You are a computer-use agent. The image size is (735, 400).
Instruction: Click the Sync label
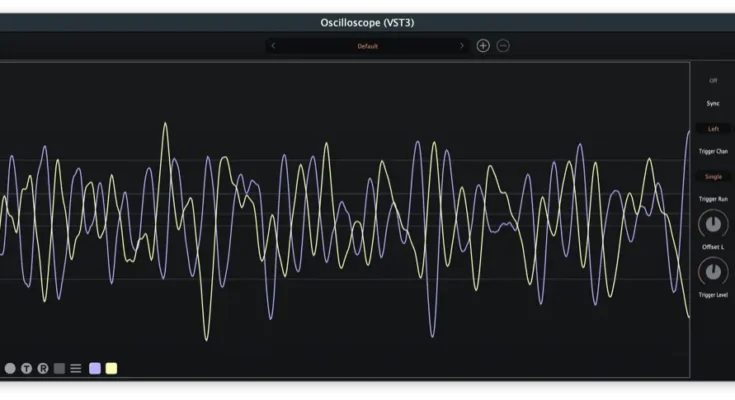coord(713,104)
